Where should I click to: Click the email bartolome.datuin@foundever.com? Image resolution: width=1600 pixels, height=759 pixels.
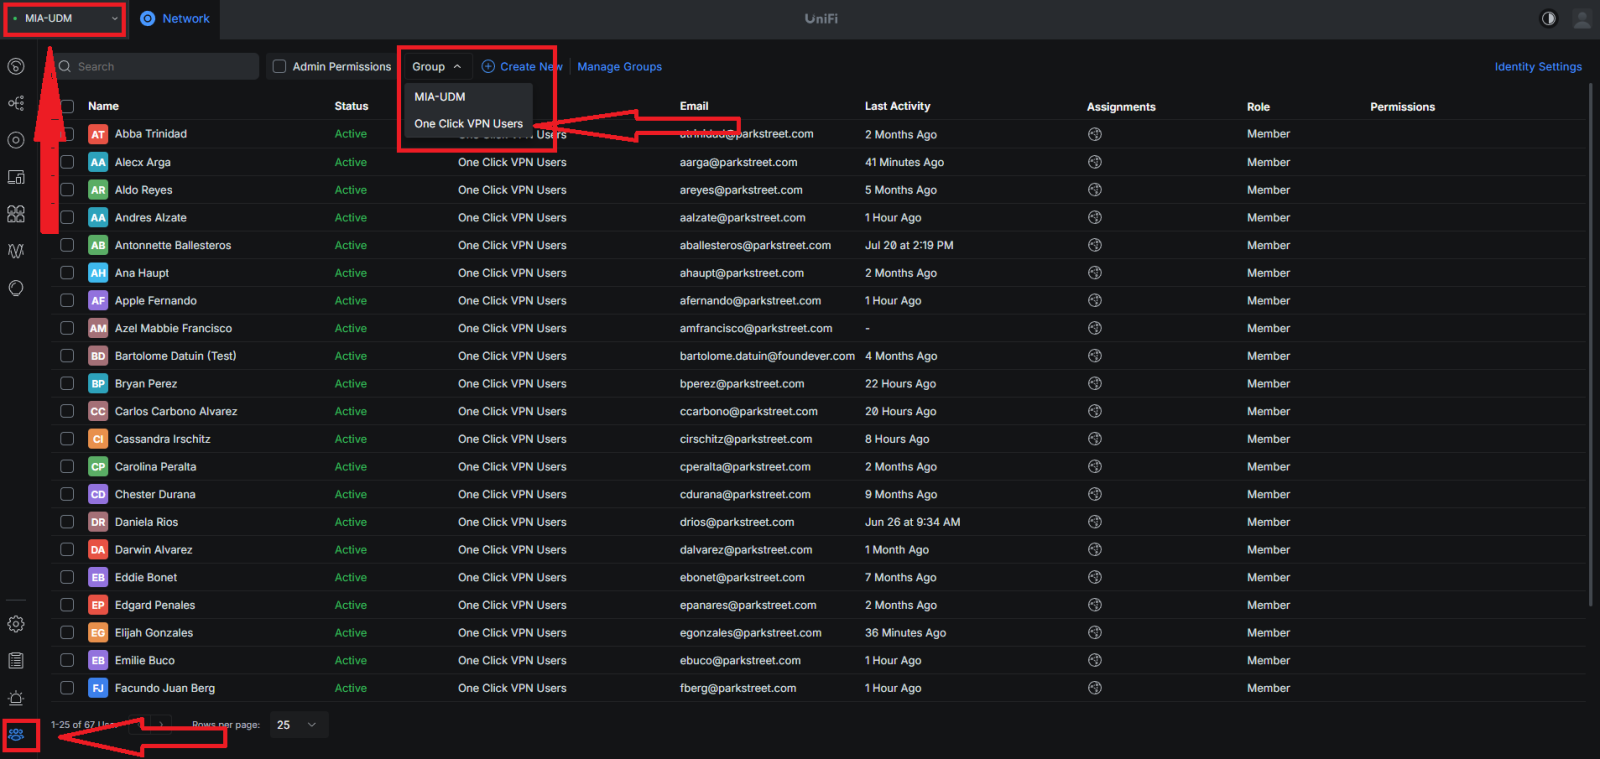767,356
